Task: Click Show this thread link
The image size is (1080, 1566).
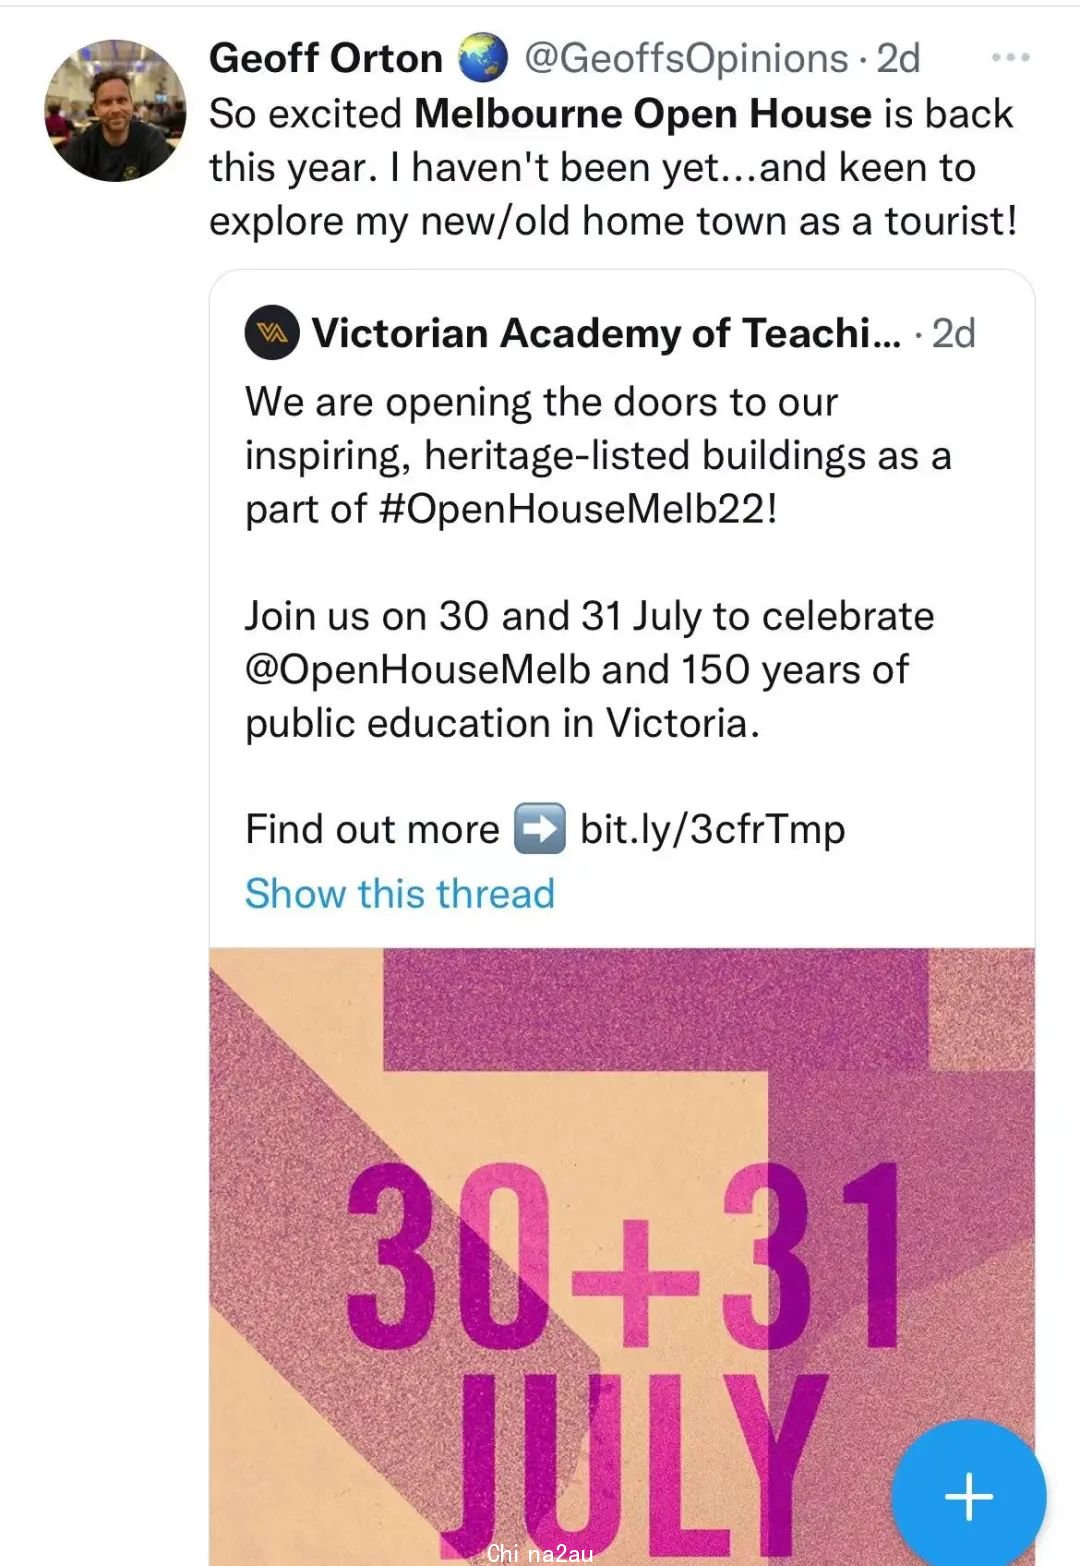Action: (400, 893)
